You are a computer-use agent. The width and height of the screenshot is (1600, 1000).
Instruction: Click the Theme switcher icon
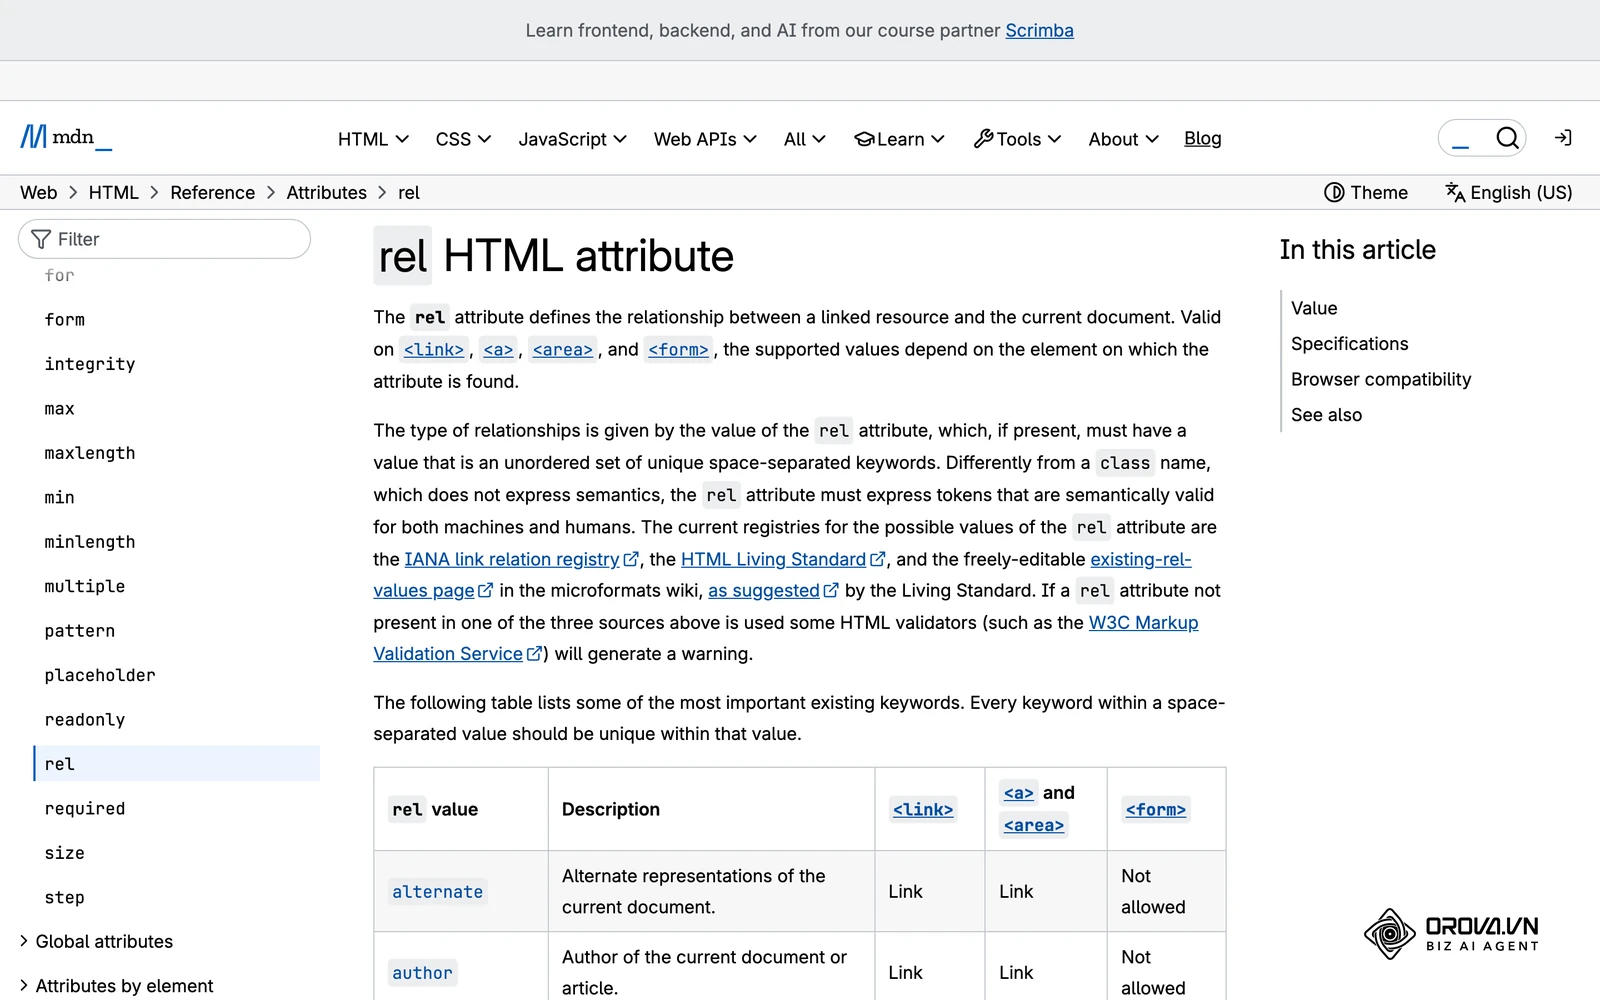coord(1334,193)
